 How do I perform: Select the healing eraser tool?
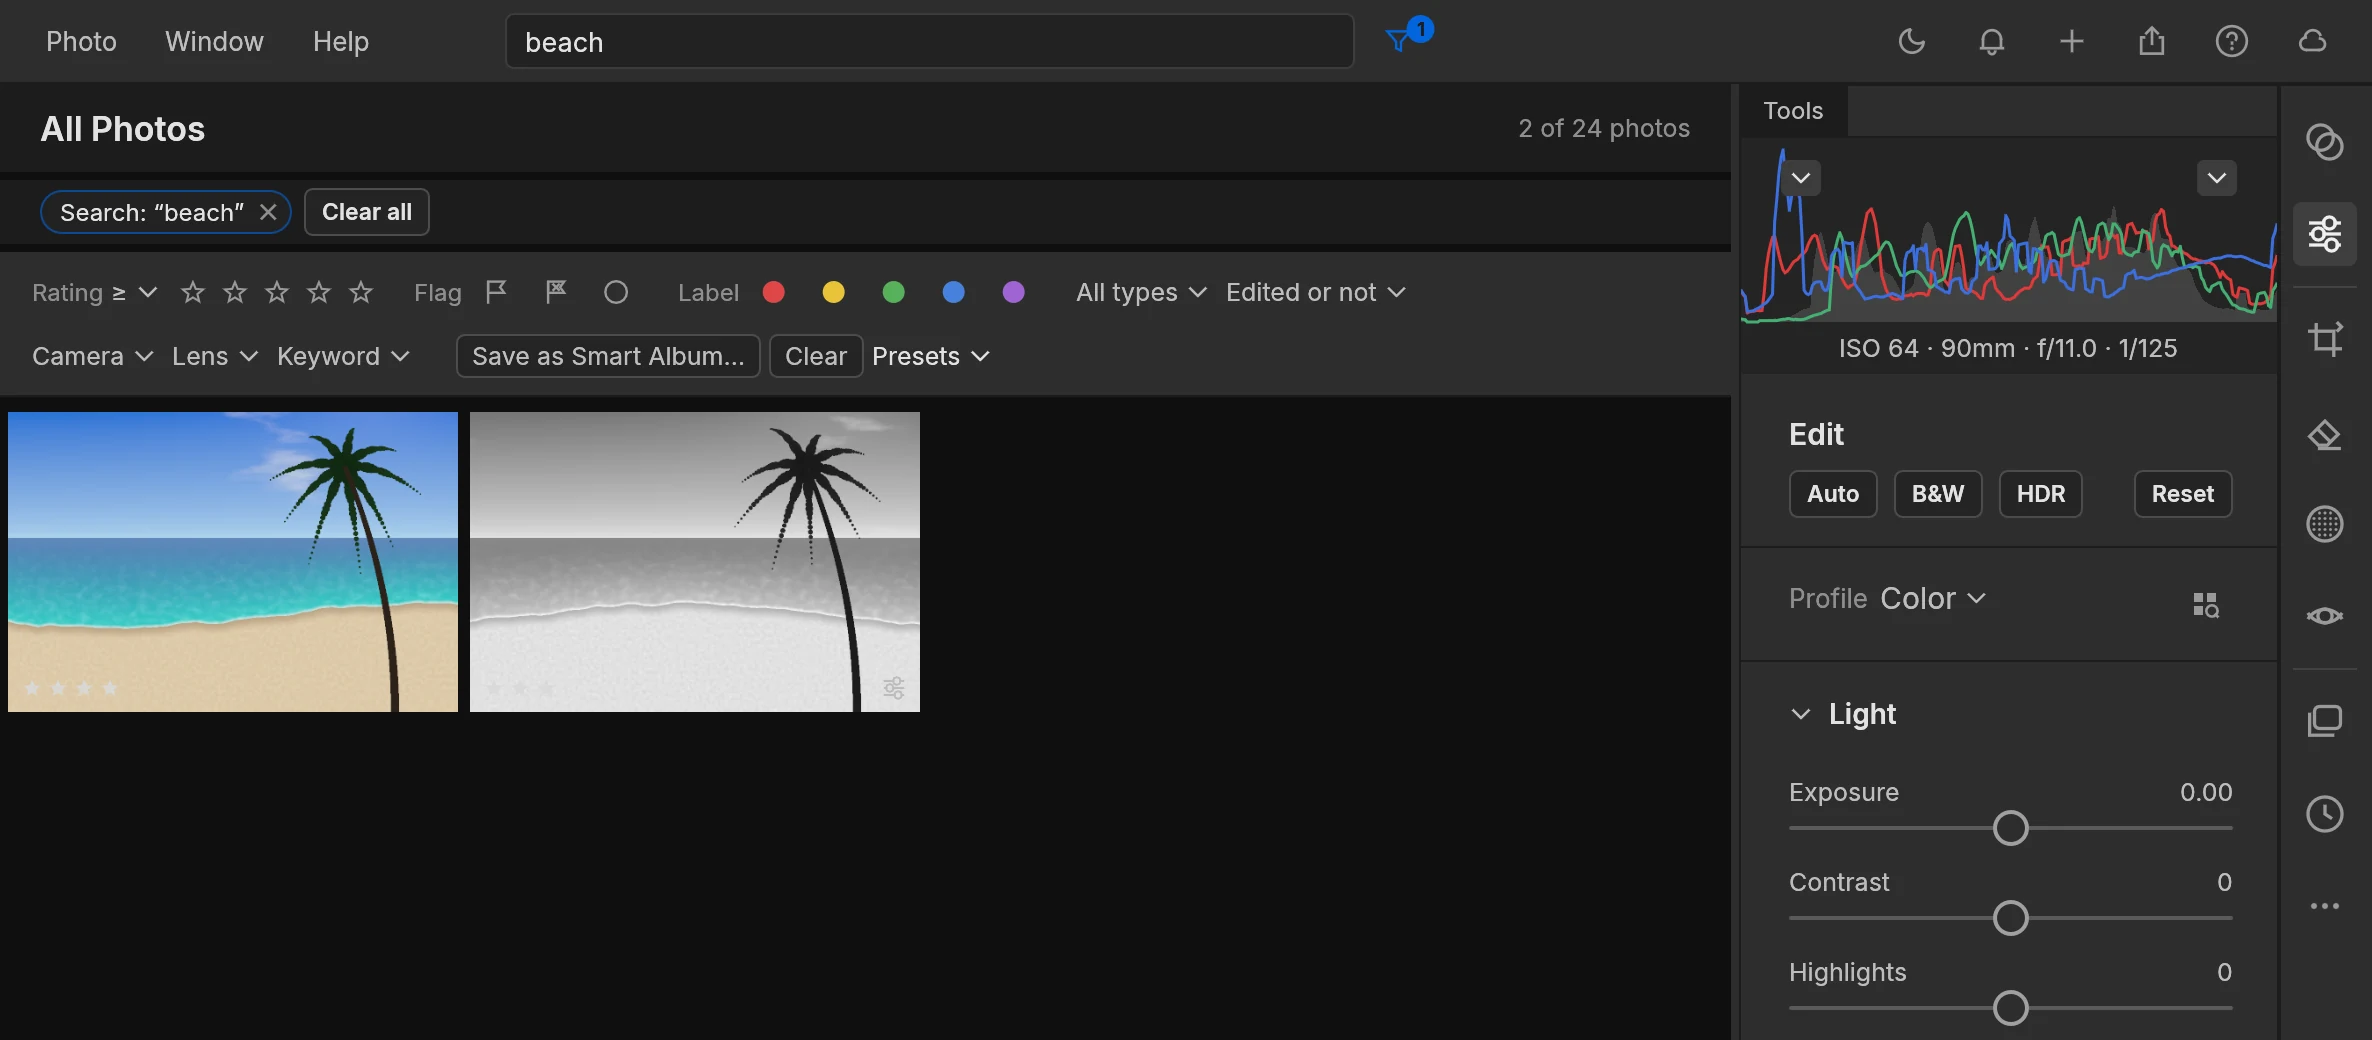click(2325, 434)
